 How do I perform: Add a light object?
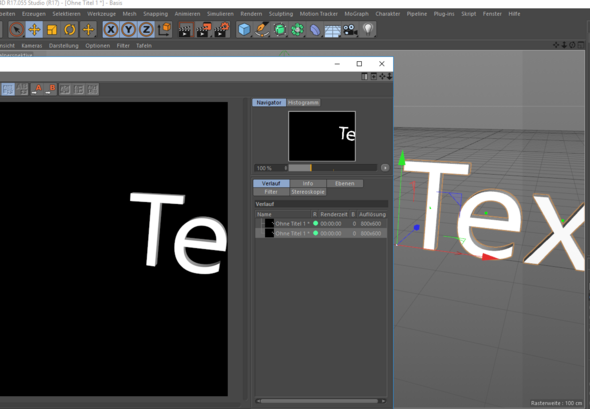[x=368, y=30]
